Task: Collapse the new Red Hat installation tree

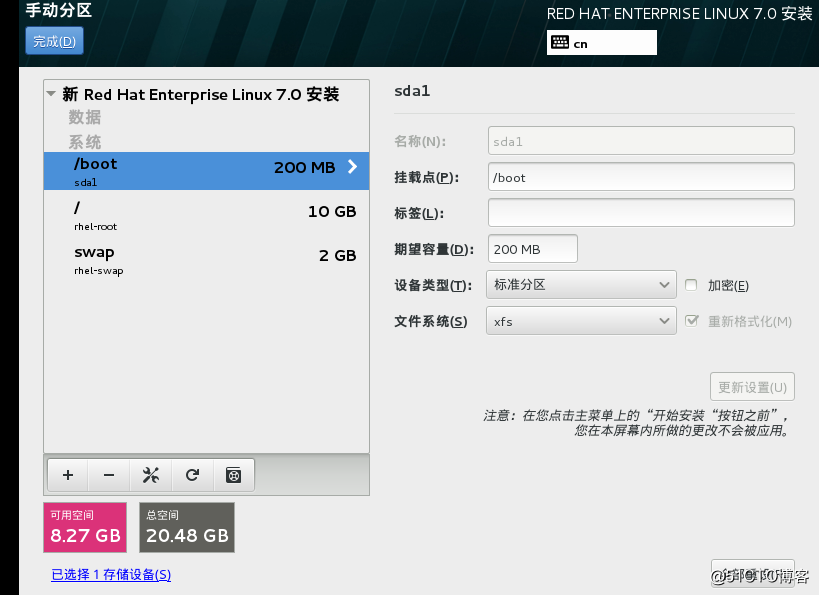Action: tap(51, 94)
